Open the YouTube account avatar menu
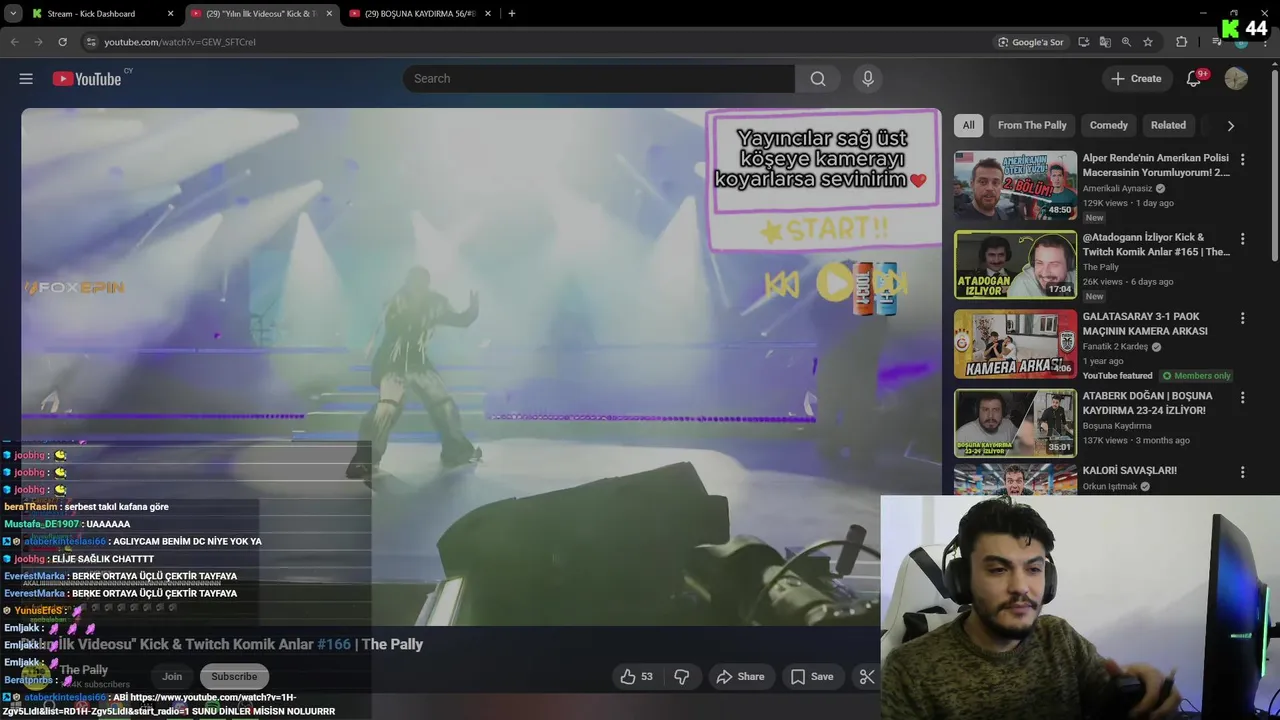 [x=1236, y=79]
